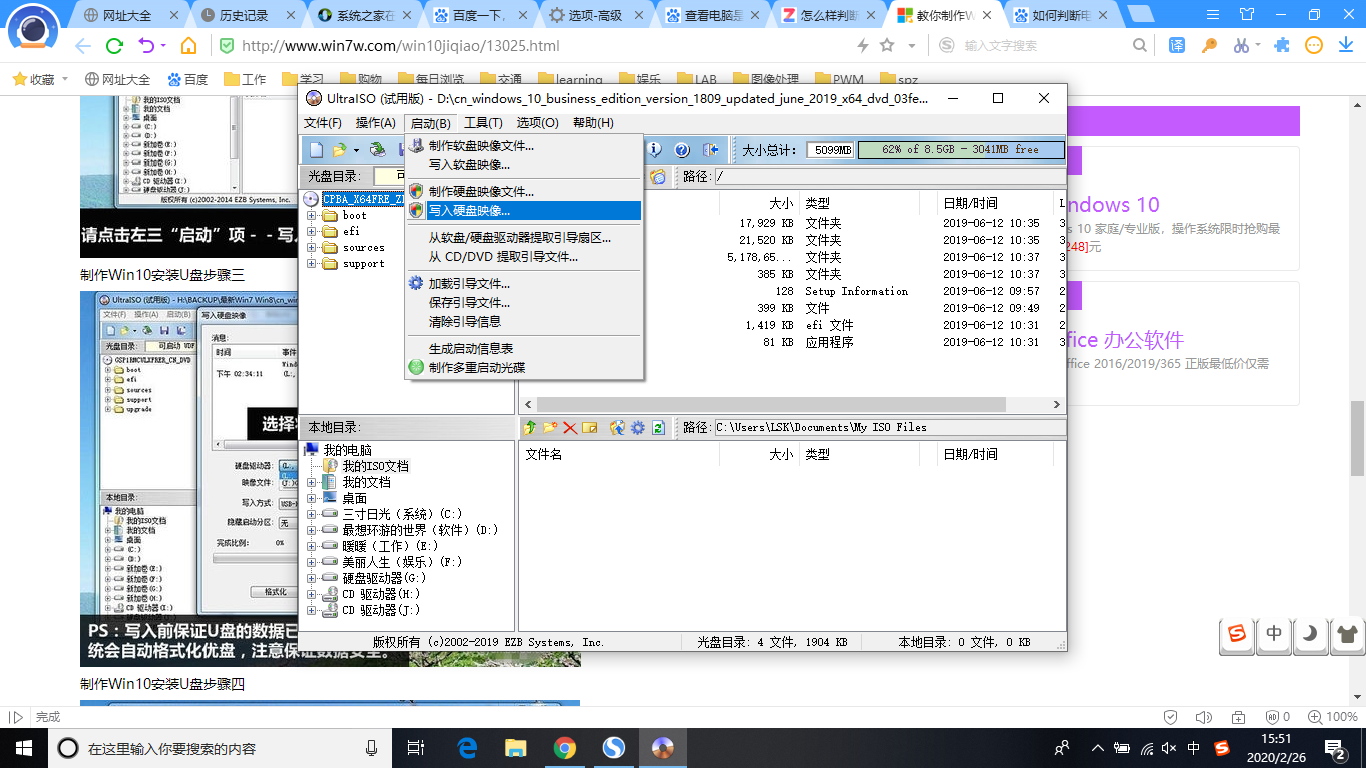The image size is (1366, 768).
Task: Click the help question mark icon
Action: pos(683,149)
